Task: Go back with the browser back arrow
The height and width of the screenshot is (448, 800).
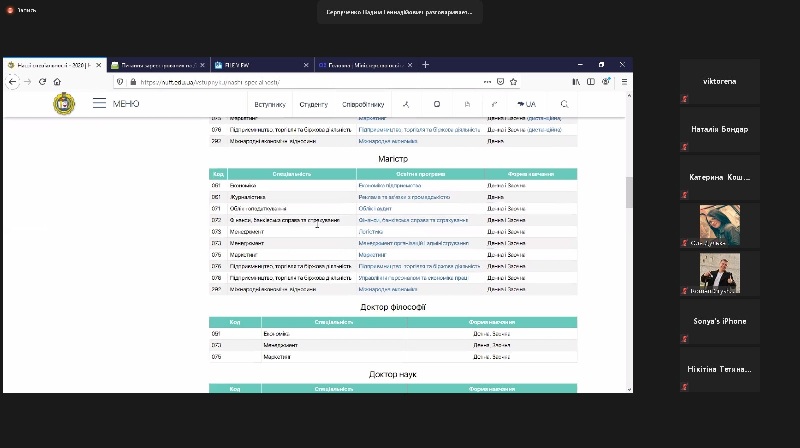Action: pos(12,82)
